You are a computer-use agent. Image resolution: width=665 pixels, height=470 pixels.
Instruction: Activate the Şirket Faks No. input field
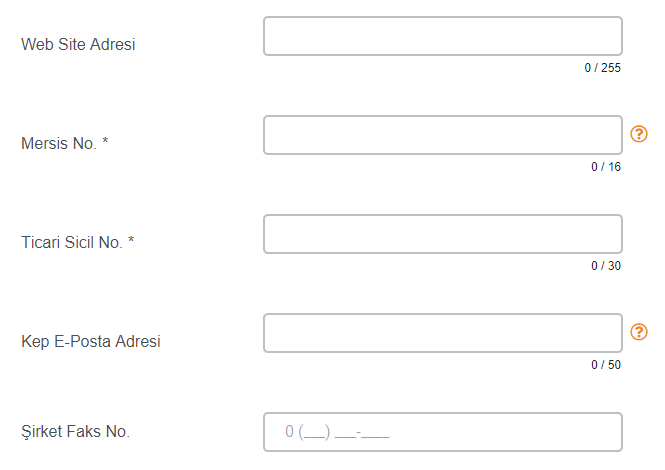(442, 432)
